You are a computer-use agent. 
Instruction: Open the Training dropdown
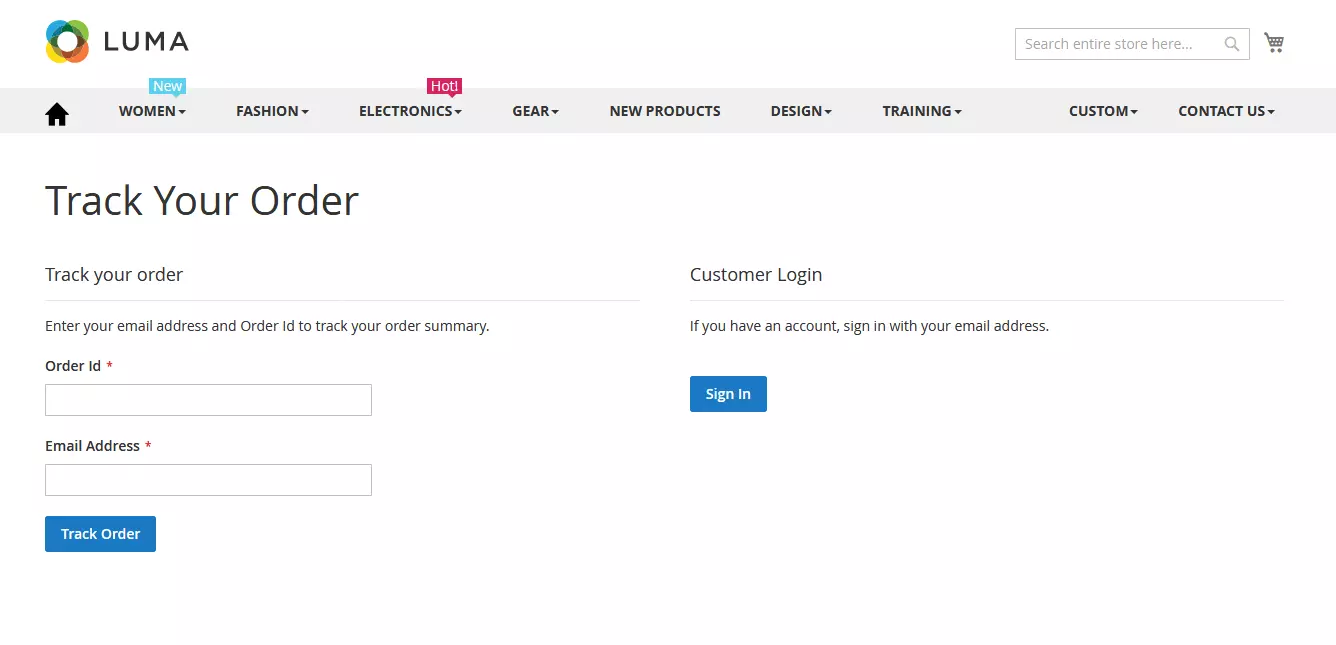point(921,111)
